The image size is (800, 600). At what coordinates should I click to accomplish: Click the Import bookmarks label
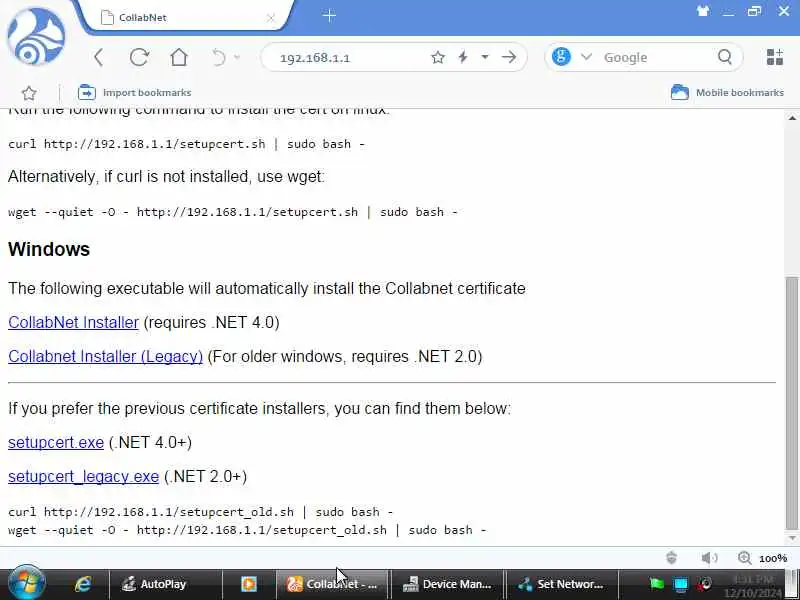[x=147, y=92]
